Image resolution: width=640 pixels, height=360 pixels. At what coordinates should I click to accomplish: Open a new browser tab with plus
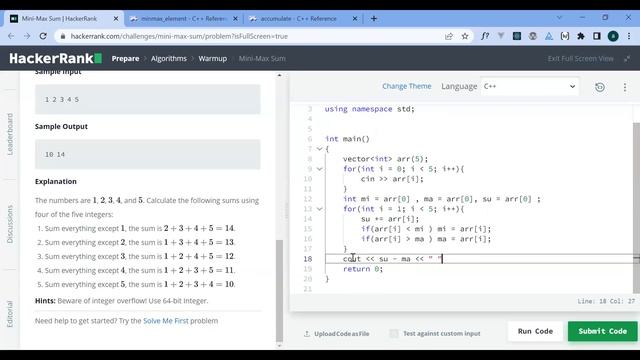coord(373,18)
